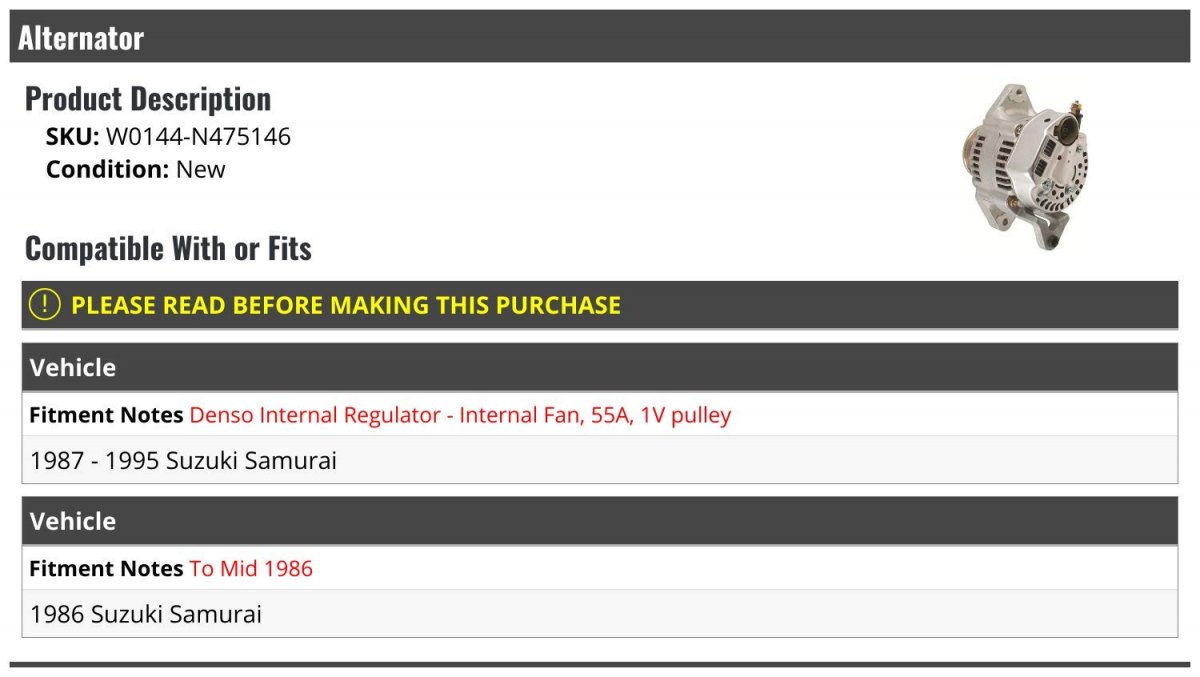This screenshot has width=1200, height=677.
Task: Click the Product Description heading
Action: tap(148, 98)
